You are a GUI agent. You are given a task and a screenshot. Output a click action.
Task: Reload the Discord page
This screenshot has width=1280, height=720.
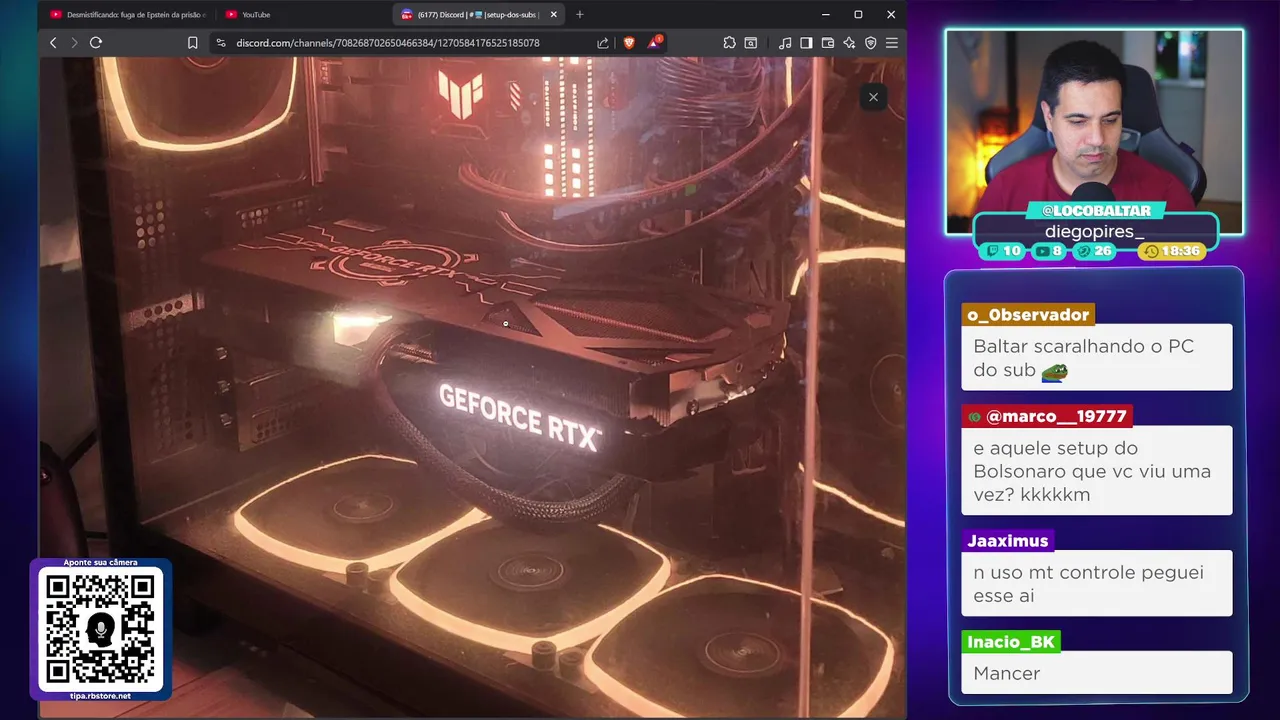(96, 43)
